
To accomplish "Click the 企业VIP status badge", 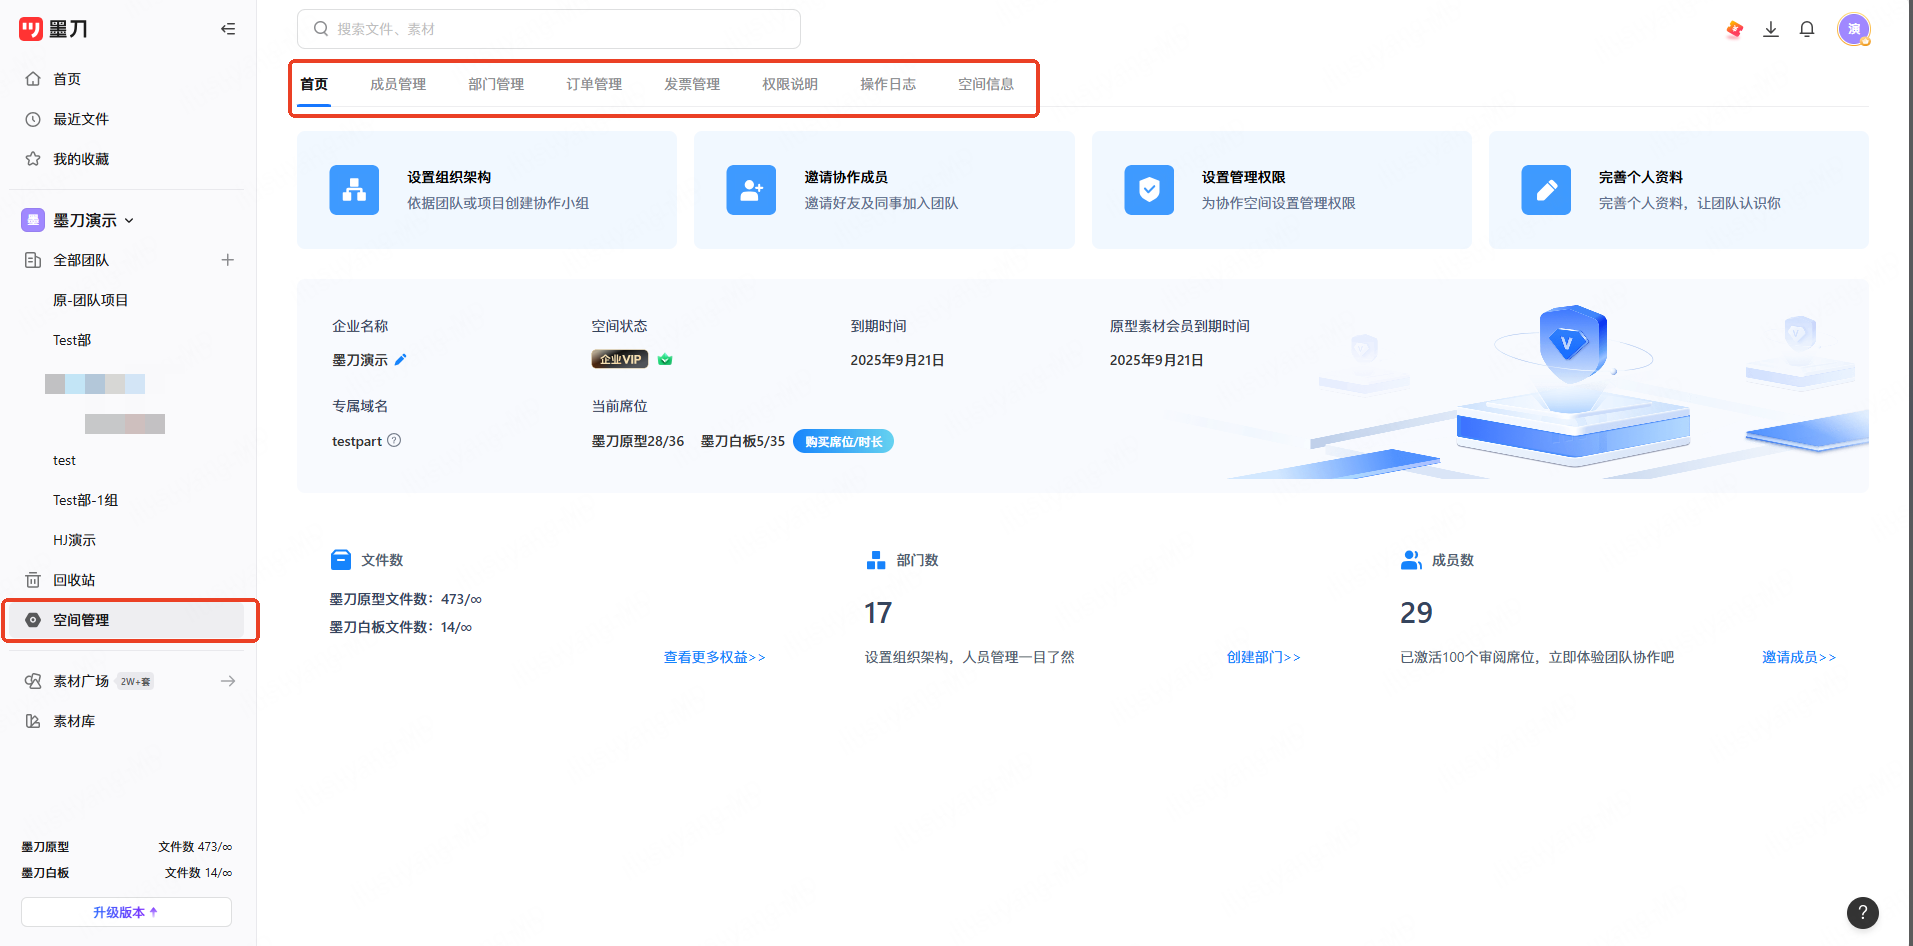I will (620, 359).
